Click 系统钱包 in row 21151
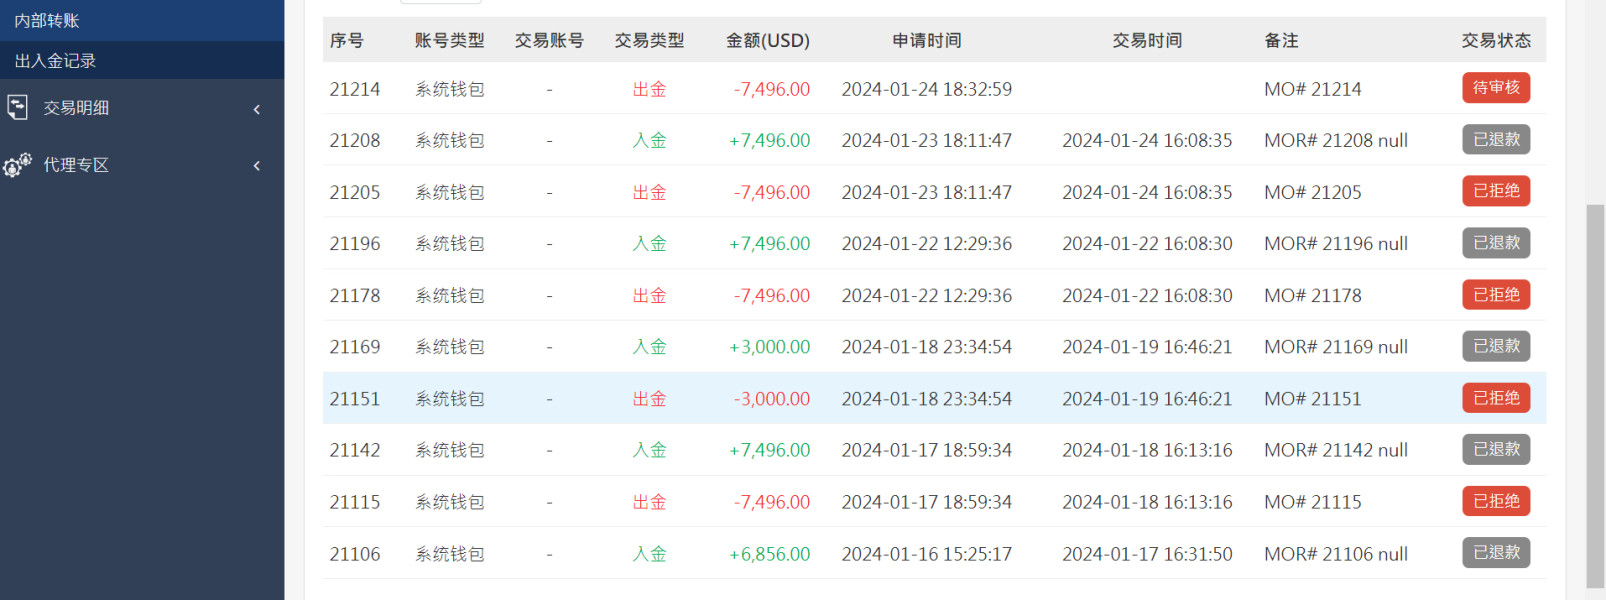 click(x=449, y=399)
